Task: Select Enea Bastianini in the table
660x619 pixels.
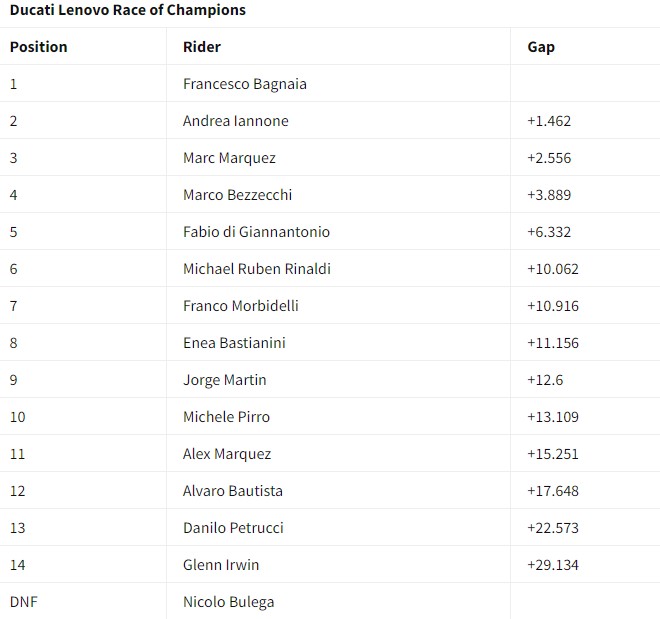Action: [x=234, y=343]
